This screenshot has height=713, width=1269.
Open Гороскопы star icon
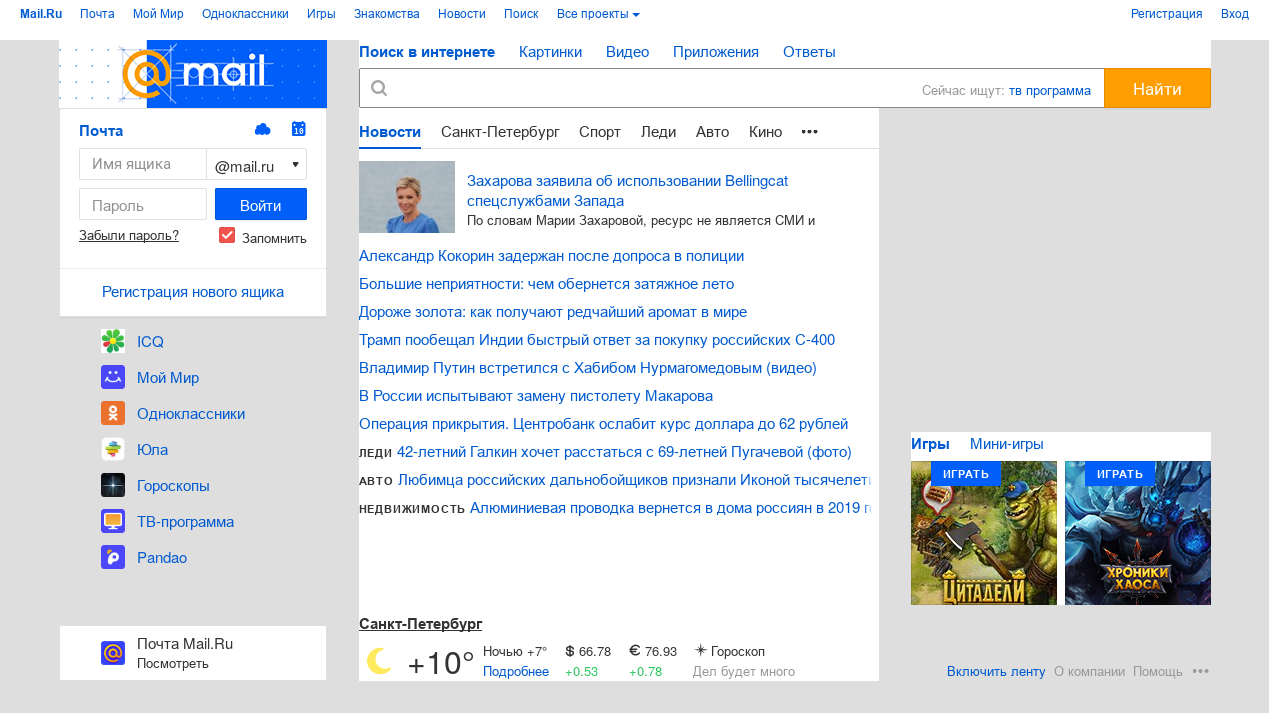[113, 485]
